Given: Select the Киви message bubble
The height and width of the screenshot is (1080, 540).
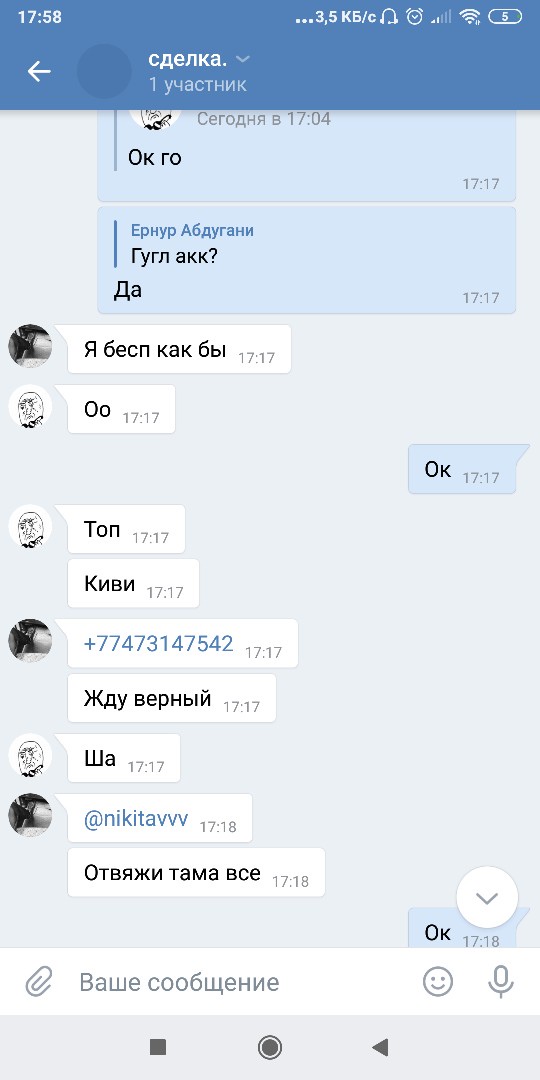Looking at the screenshot, I should pos(134,583).
